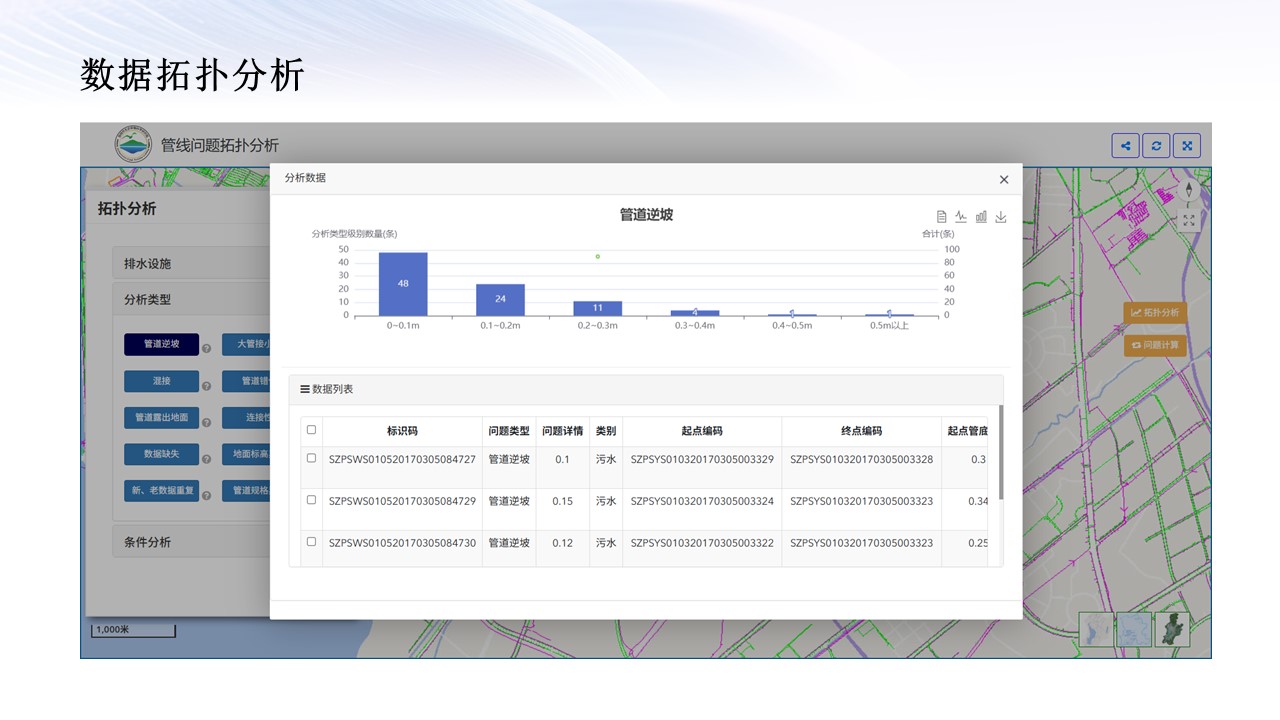Select the satellite basemap thumbnail

click(x=1172, y=630)
